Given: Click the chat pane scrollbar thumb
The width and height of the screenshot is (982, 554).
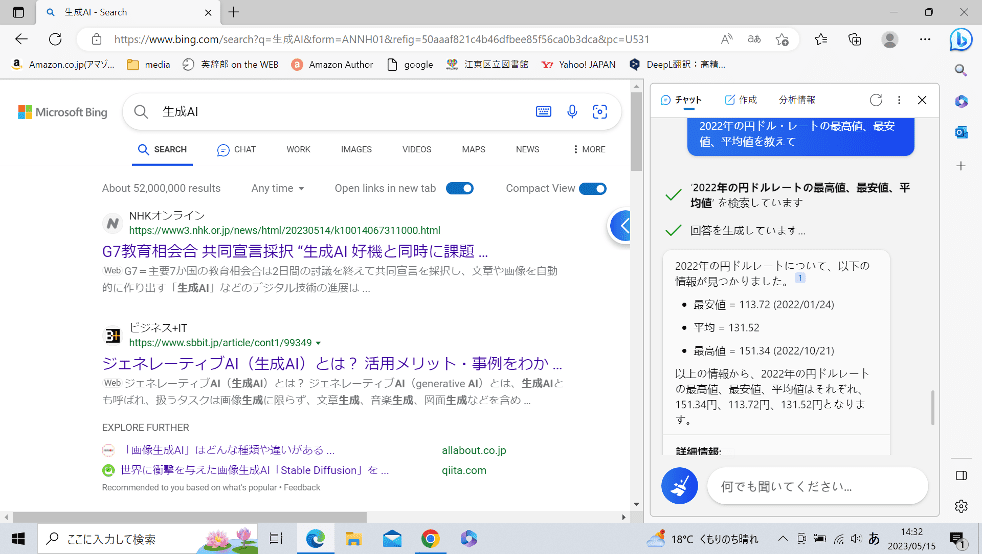Looking at the screenshot, I should (x=933, y=407).
